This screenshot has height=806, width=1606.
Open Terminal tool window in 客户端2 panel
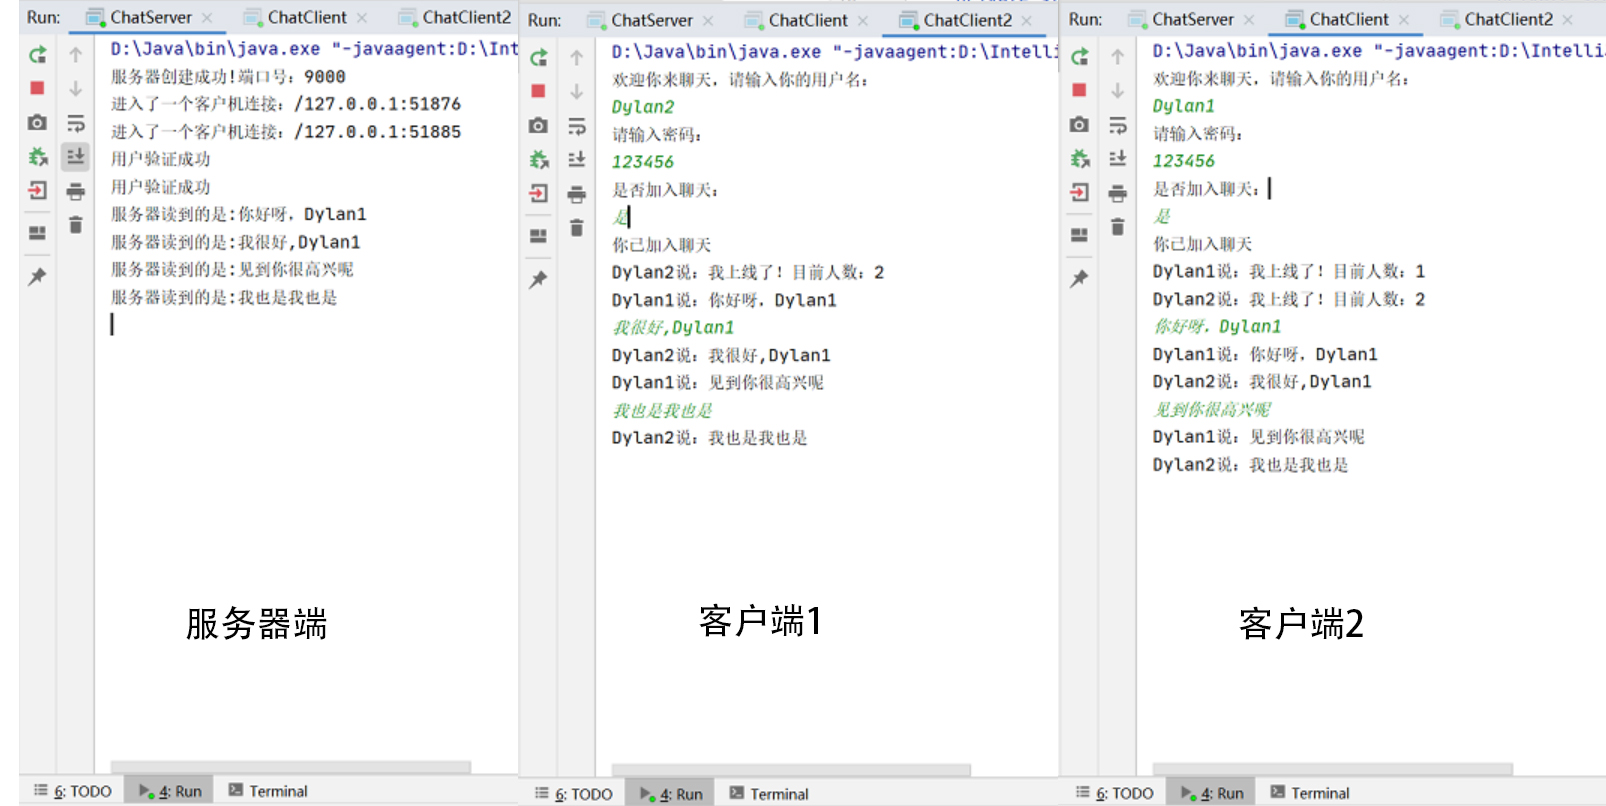(x=1309, y=793)
